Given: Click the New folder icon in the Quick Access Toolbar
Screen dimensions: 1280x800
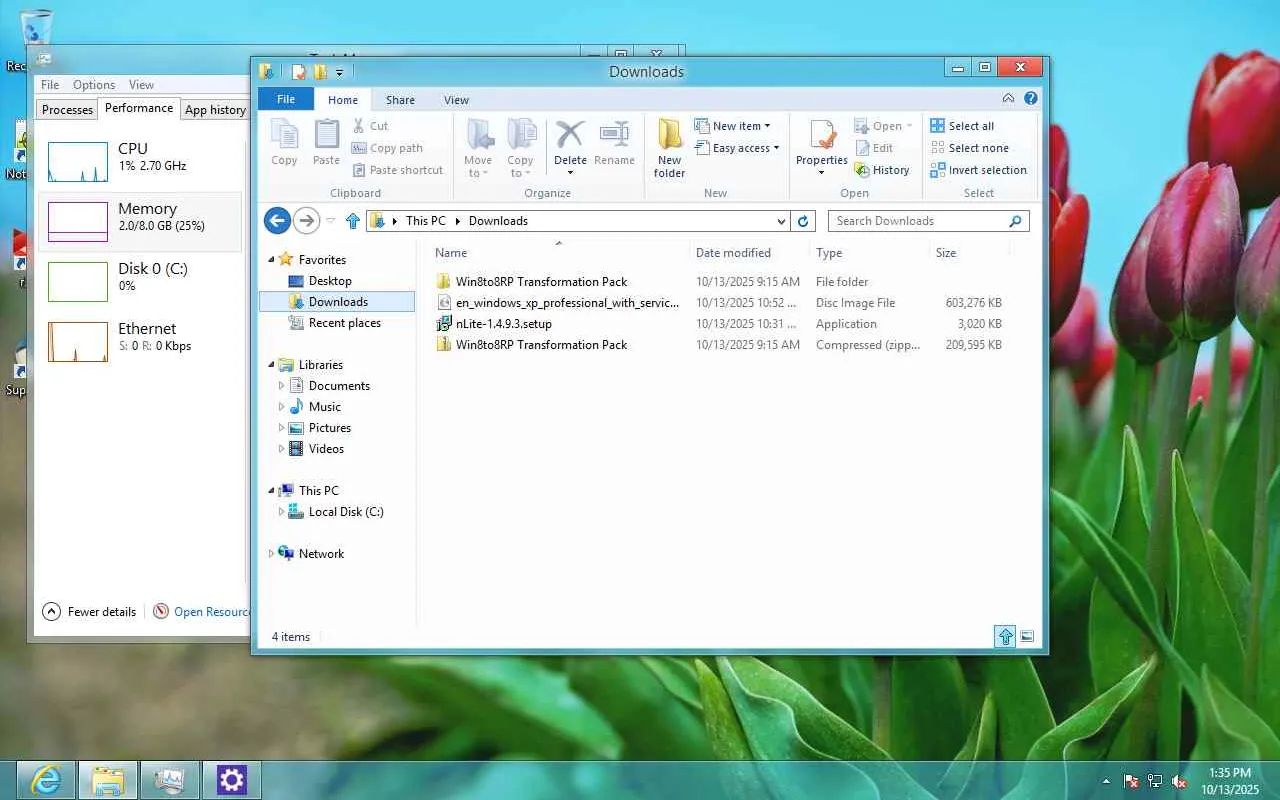Looking at the screenshot, I should [x=320, y=72].
